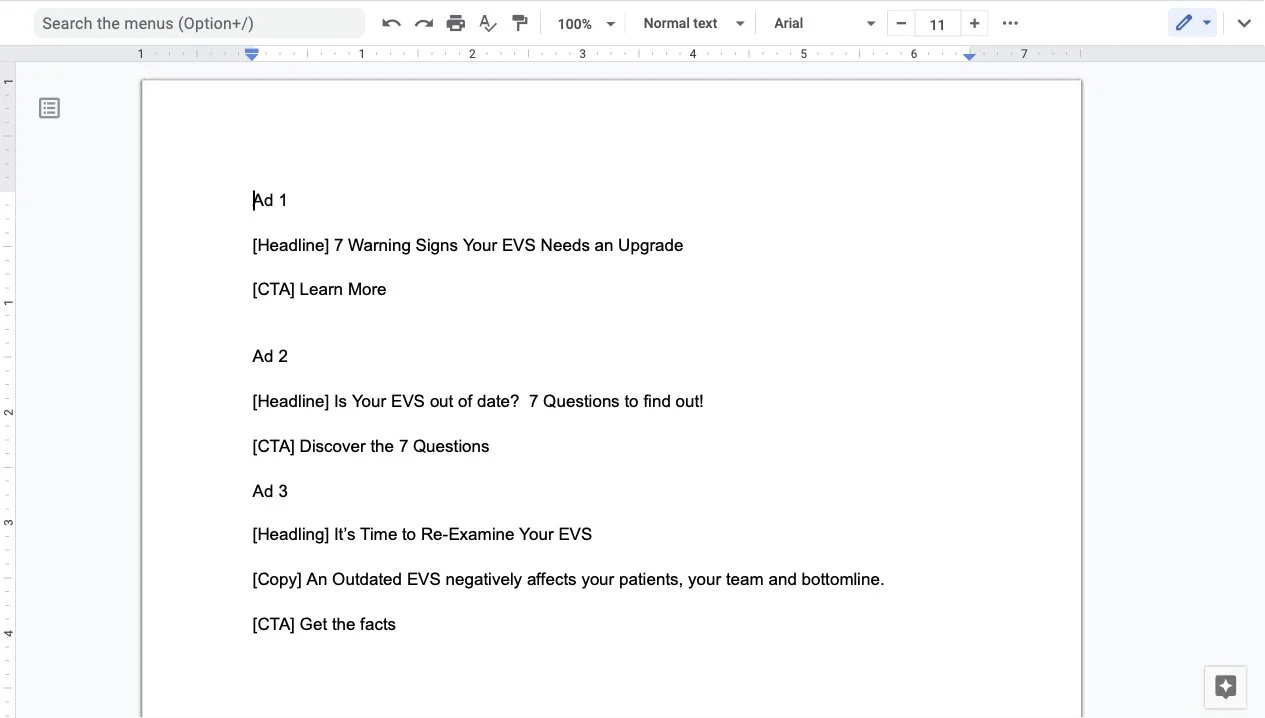Viewport: 1265px width, 718px height.
Task: Click the font size field showing 11
Action: (937, 24)
